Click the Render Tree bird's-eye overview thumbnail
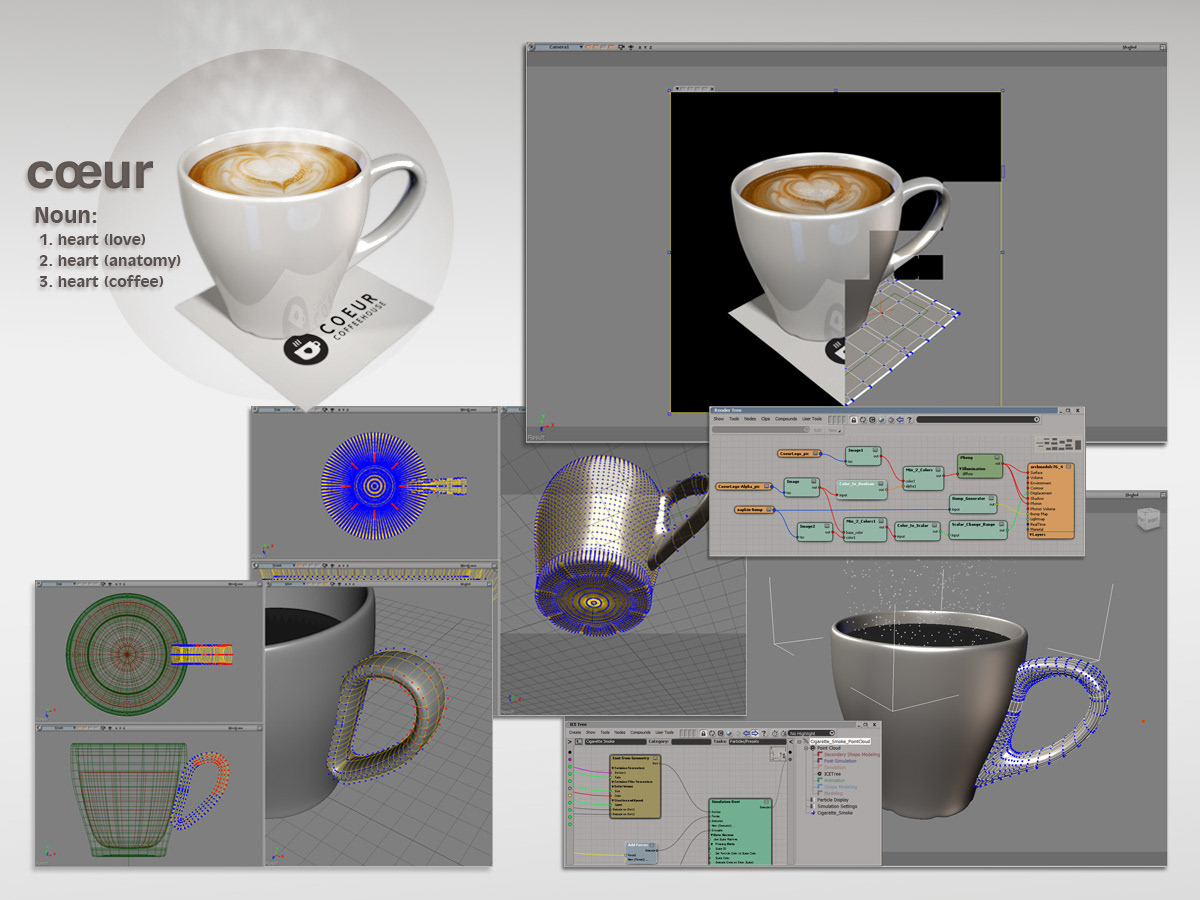This screenshot has height=900, width=1200. (x=1058, y=443)
